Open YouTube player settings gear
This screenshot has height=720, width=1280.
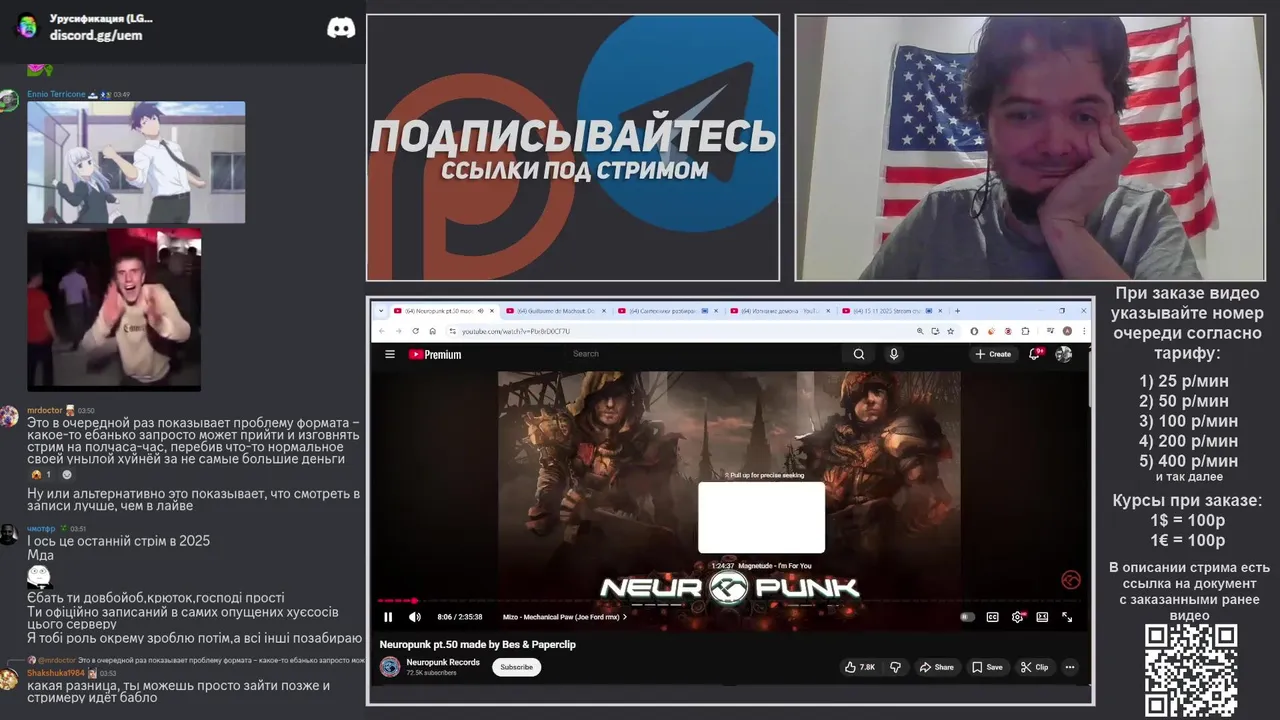[x=1017, y=617]
